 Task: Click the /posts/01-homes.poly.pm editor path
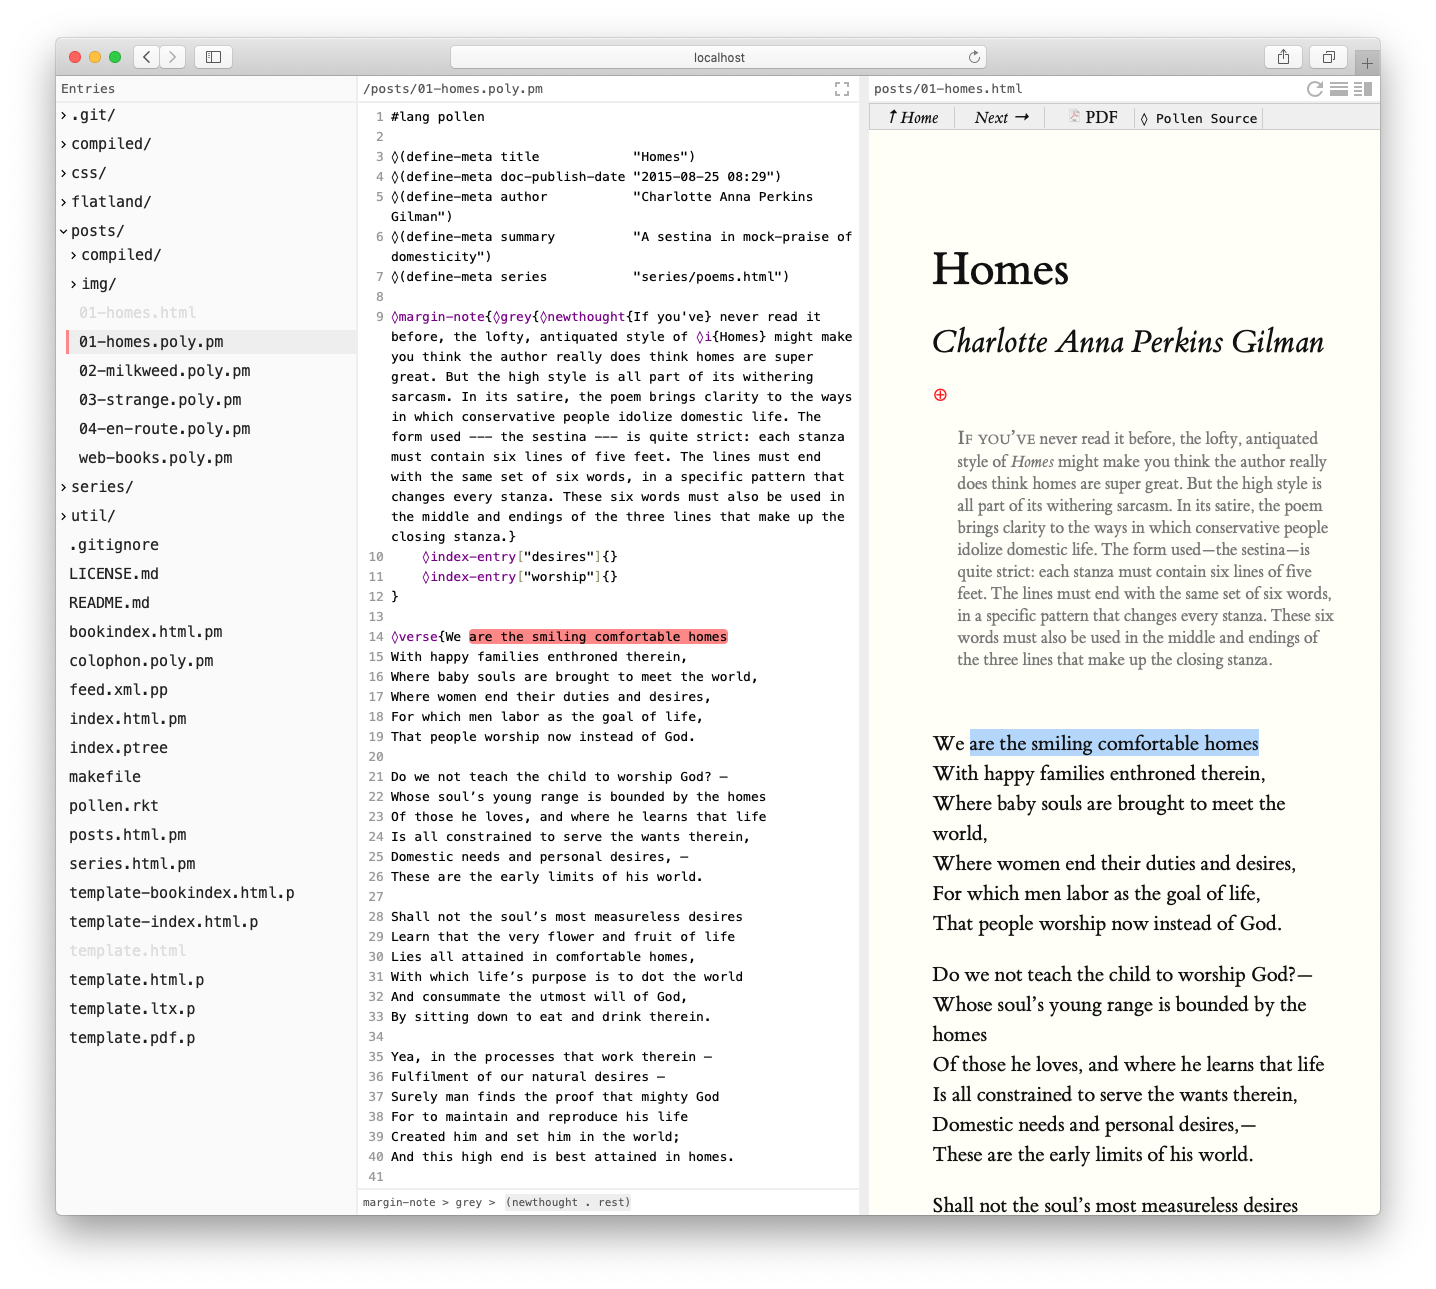(x=453, y=89)
